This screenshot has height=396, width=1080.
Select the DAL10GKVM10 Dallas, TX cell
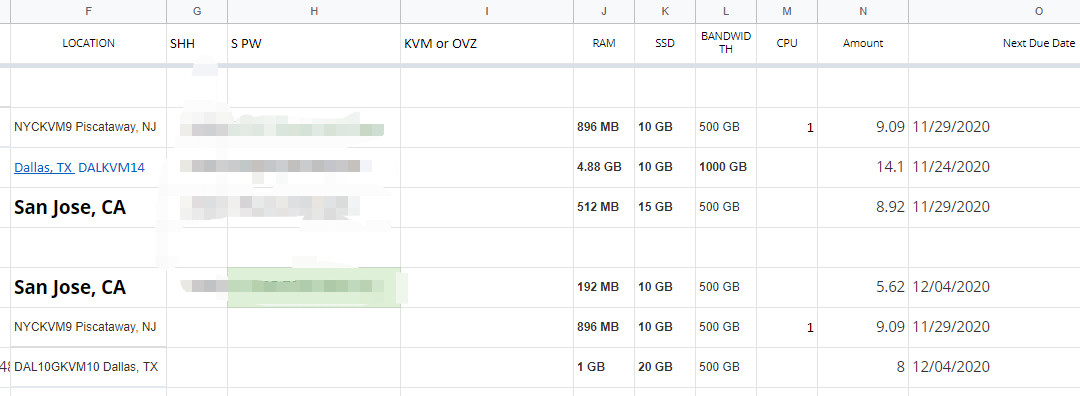tap(88, 367)
